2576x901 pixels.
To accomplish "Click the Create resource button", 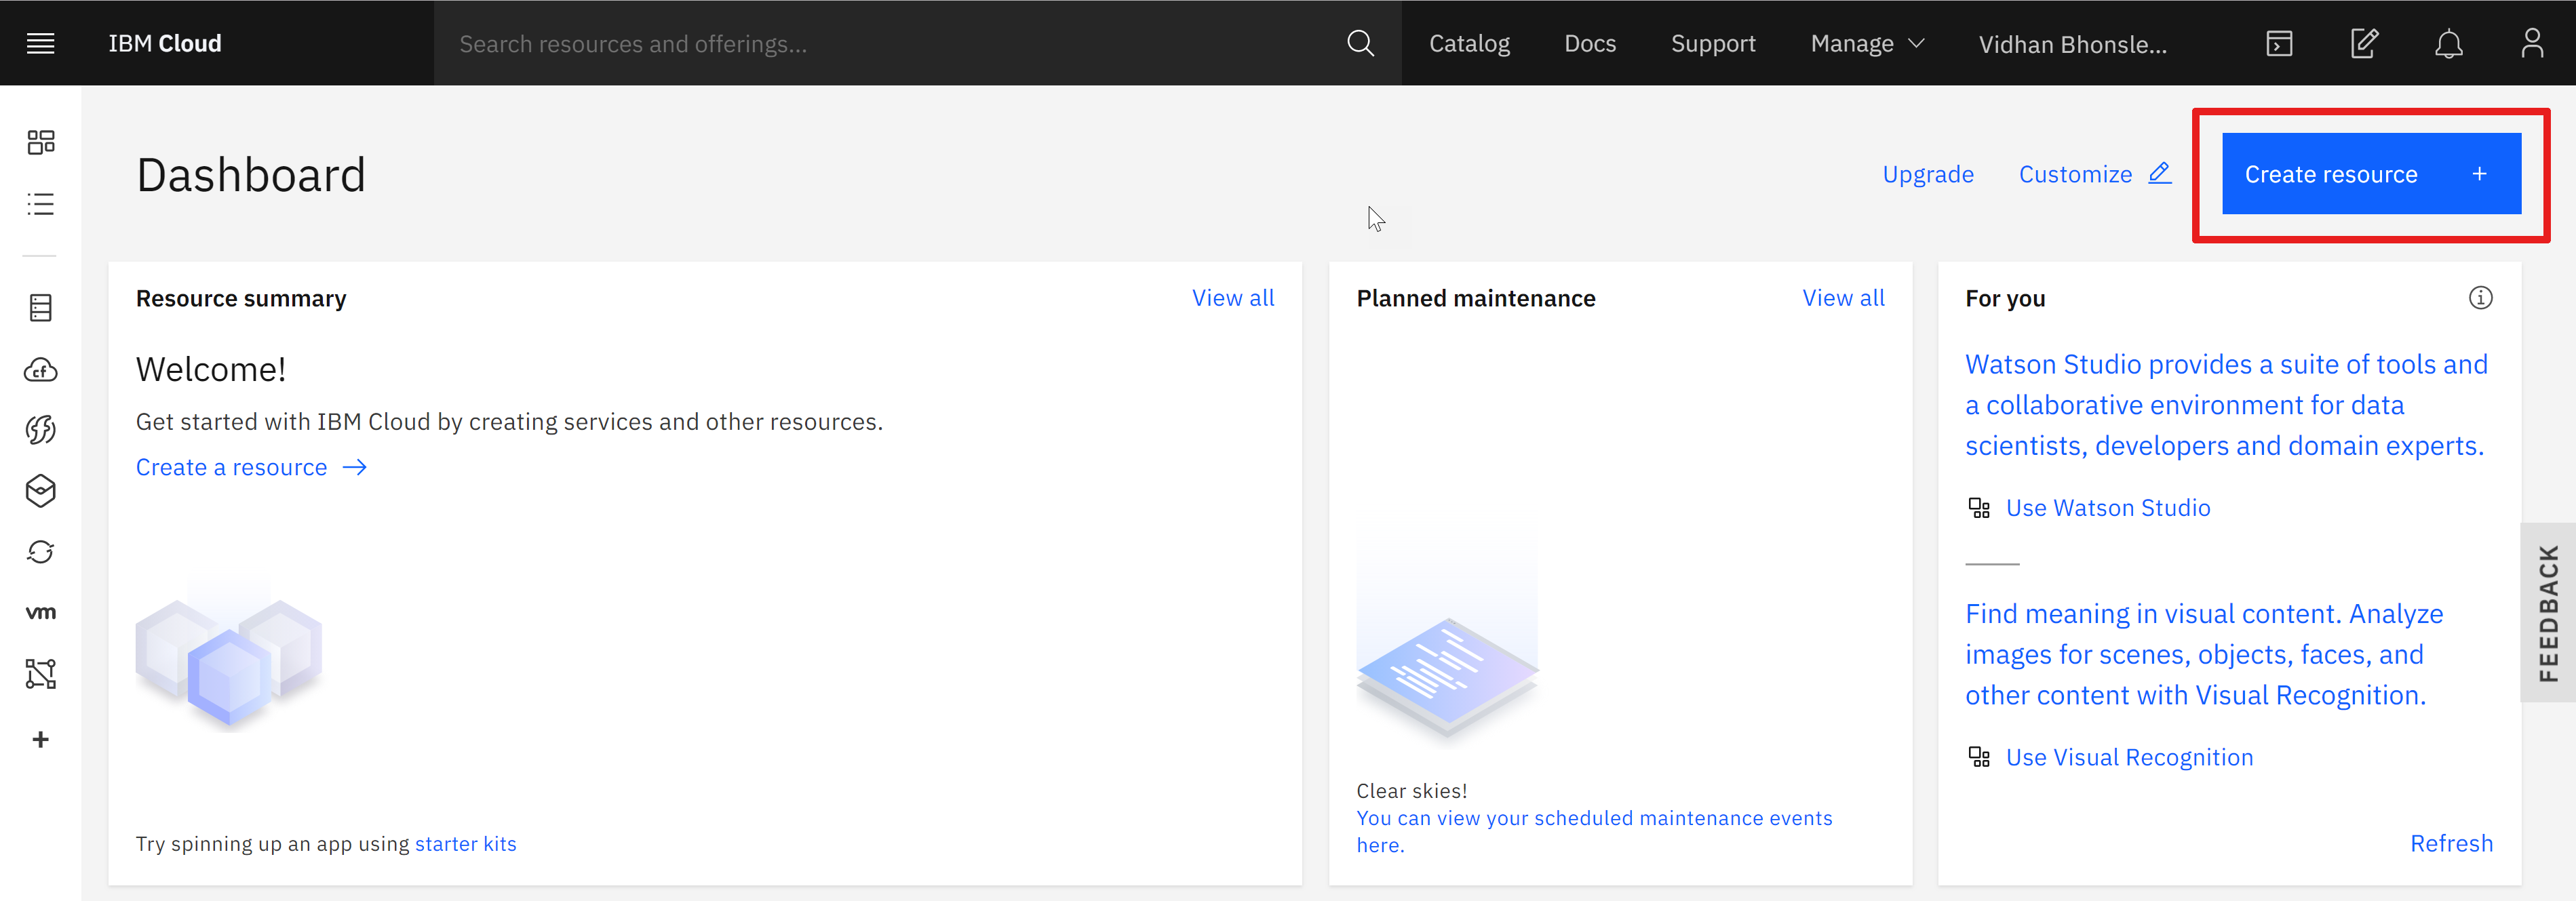I will point(2371,174).
